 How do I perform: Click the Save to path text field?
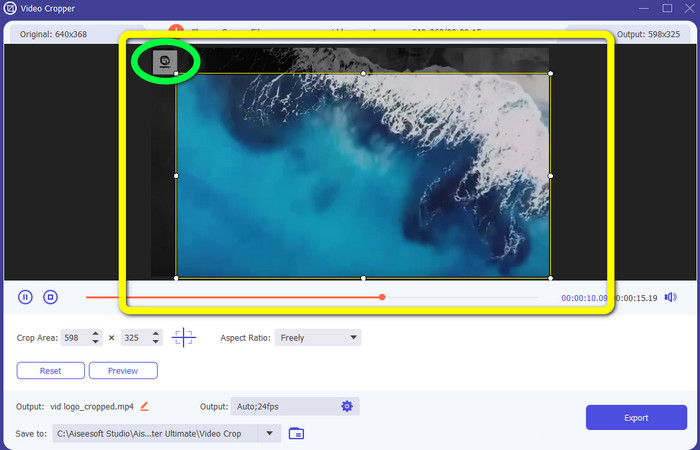(x=155, y=433)
